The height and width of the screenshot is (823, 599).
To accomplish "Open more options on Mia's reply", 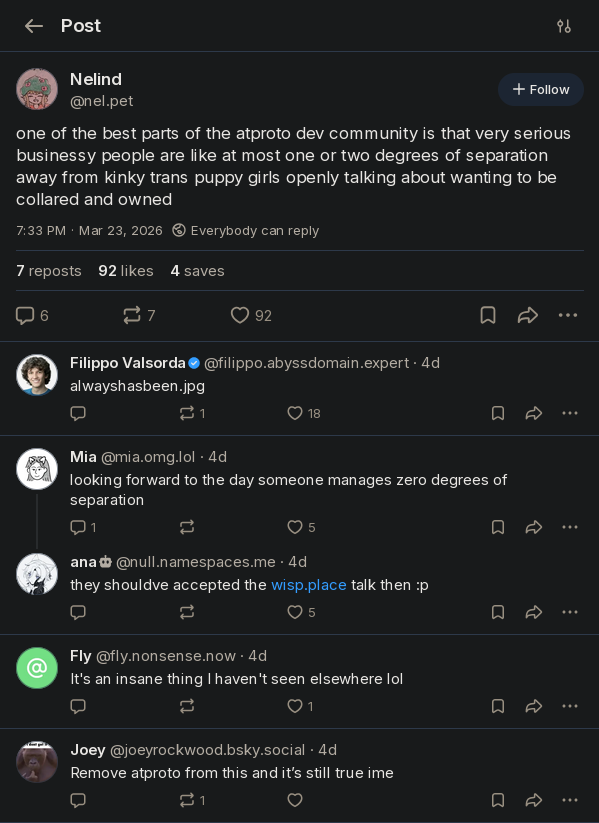I will click(x=570, y=527).
